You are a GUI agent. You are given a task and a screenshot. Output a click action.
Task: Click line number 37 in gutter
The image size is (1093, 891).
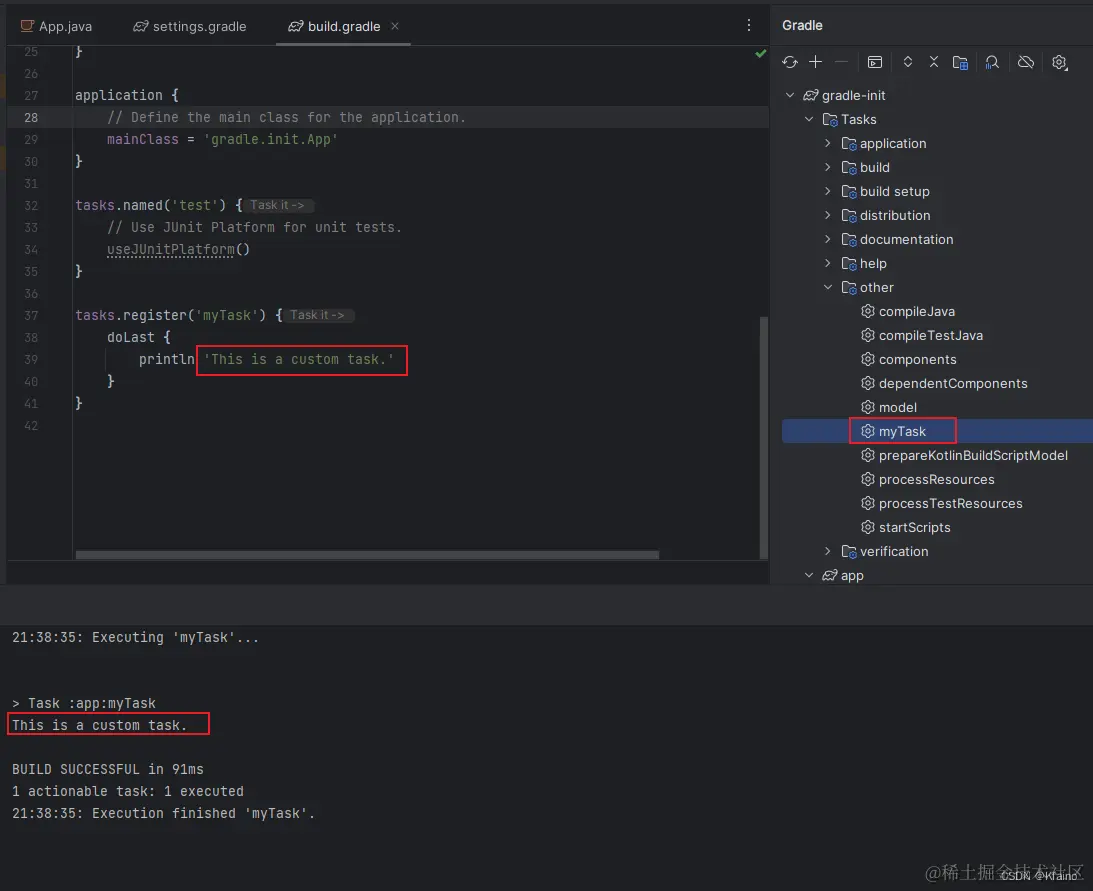point(31,315)
